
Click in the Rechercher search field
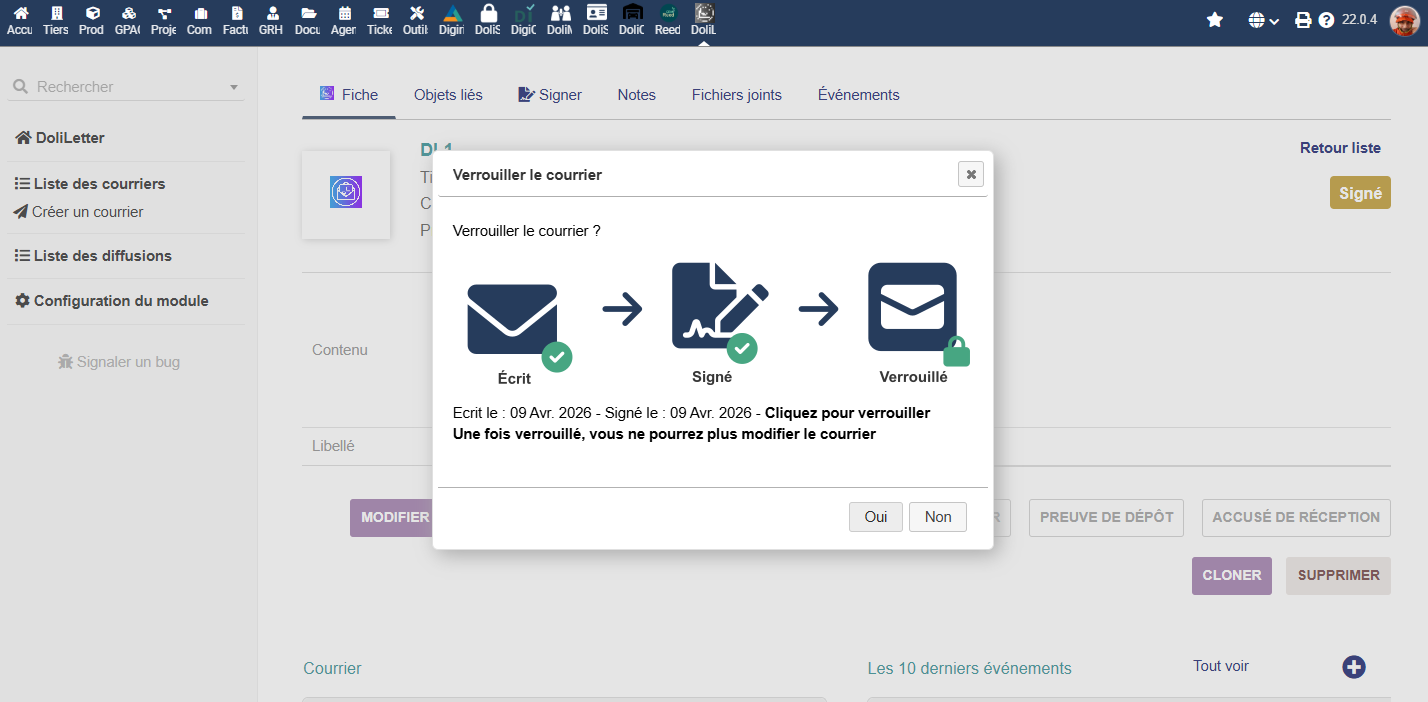(x=120, y=87)
